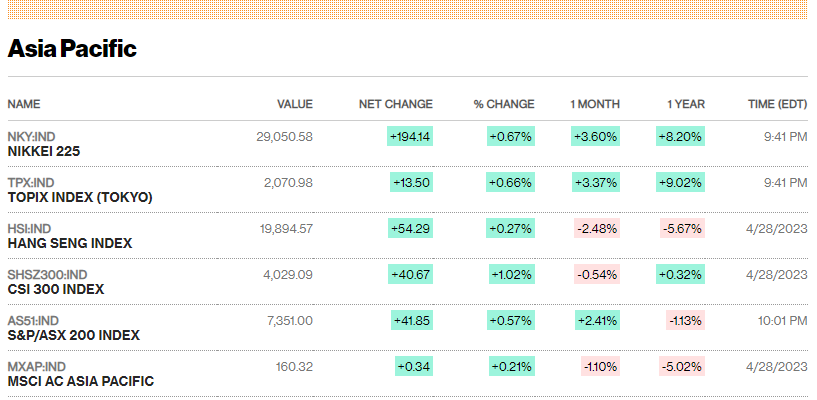Open the MSCI AC ASIA PACIFIC link
Image resolution: width=817 pixels, height=400 pixels.
81,381
